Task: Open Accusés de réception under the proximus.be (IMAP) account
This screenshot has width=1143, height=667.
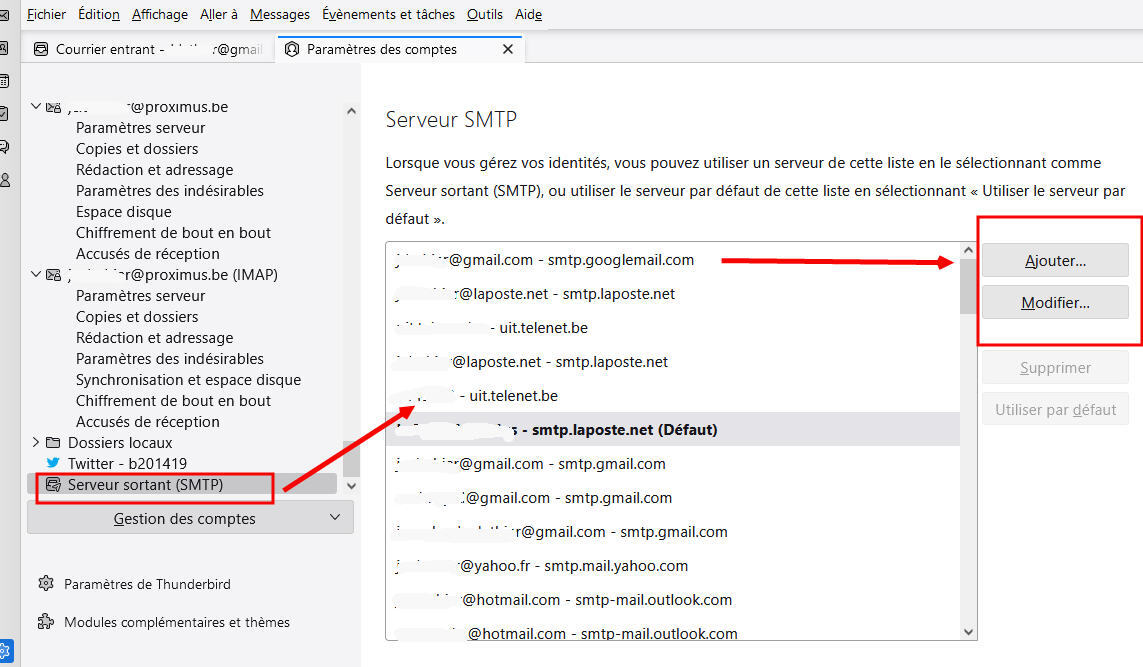Action: (148, 421)
